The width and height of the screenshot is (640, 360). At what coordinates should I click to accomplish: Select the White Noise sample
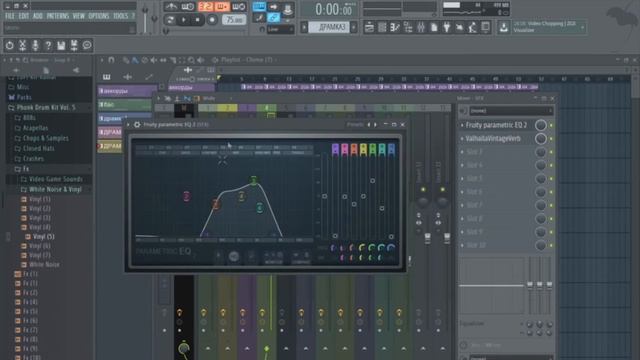(44, 264)
